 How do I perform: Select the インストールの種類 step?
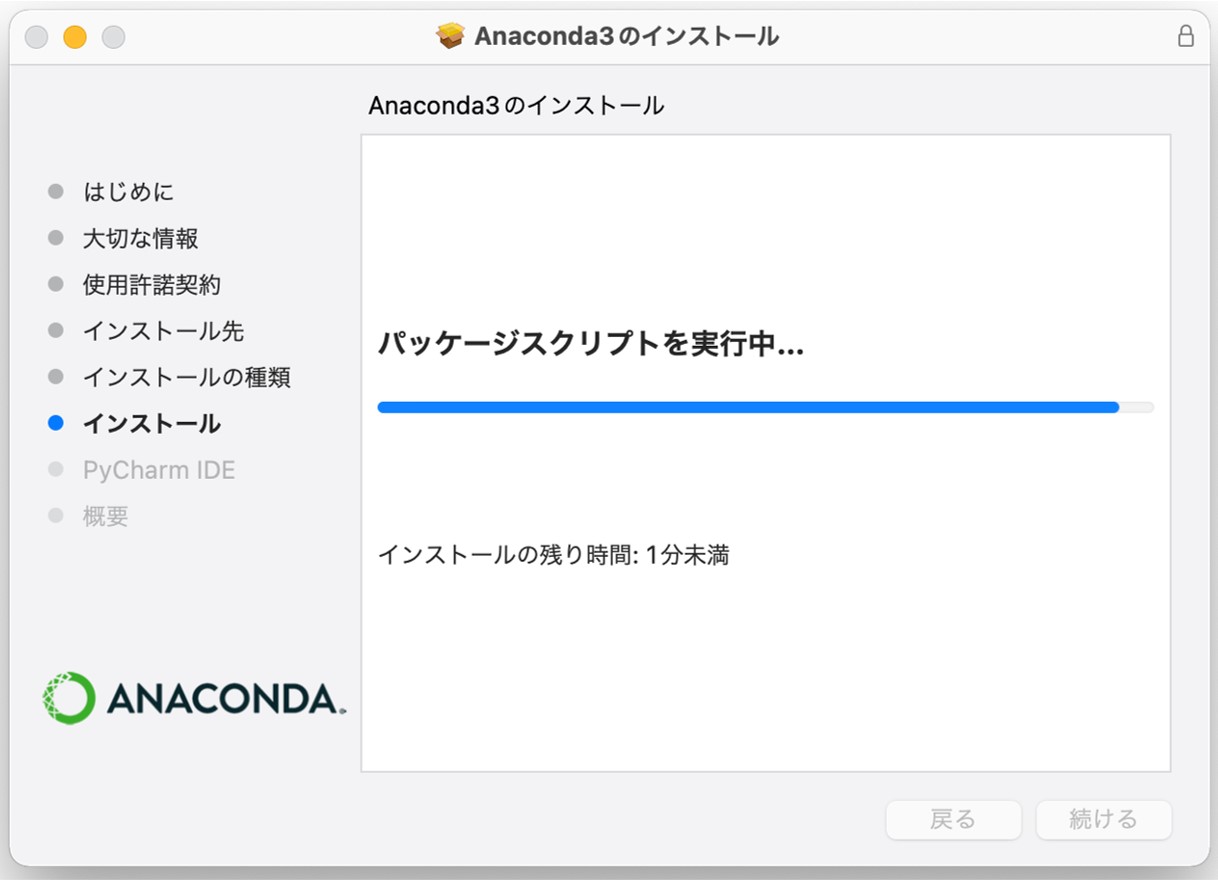[186, 377]
